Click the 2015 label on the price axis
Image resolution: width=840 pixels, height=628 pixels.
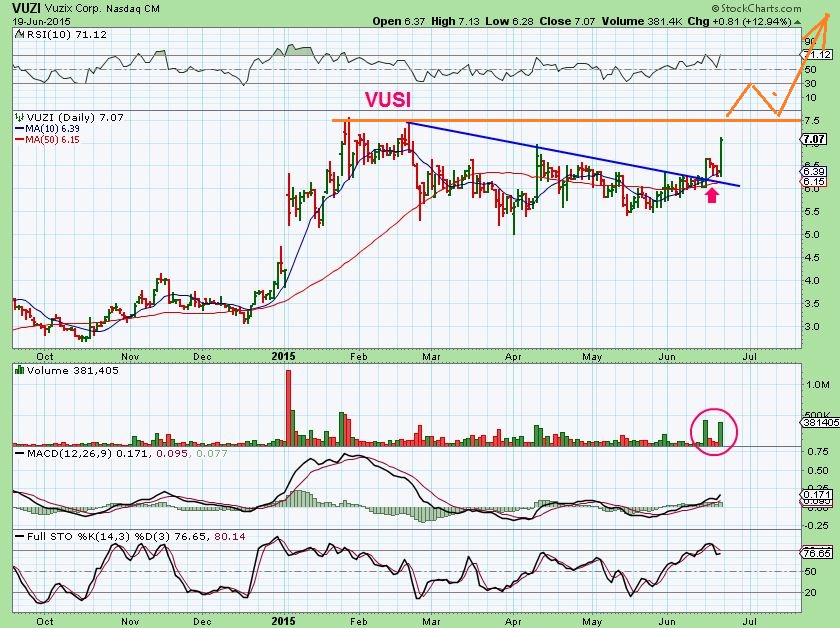pyautogui.click(x=283, y=356)
